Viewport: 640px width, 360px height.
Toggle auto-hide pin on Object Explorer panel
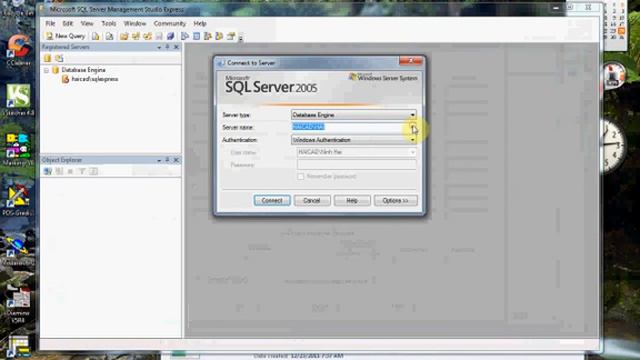click(167, 160)
